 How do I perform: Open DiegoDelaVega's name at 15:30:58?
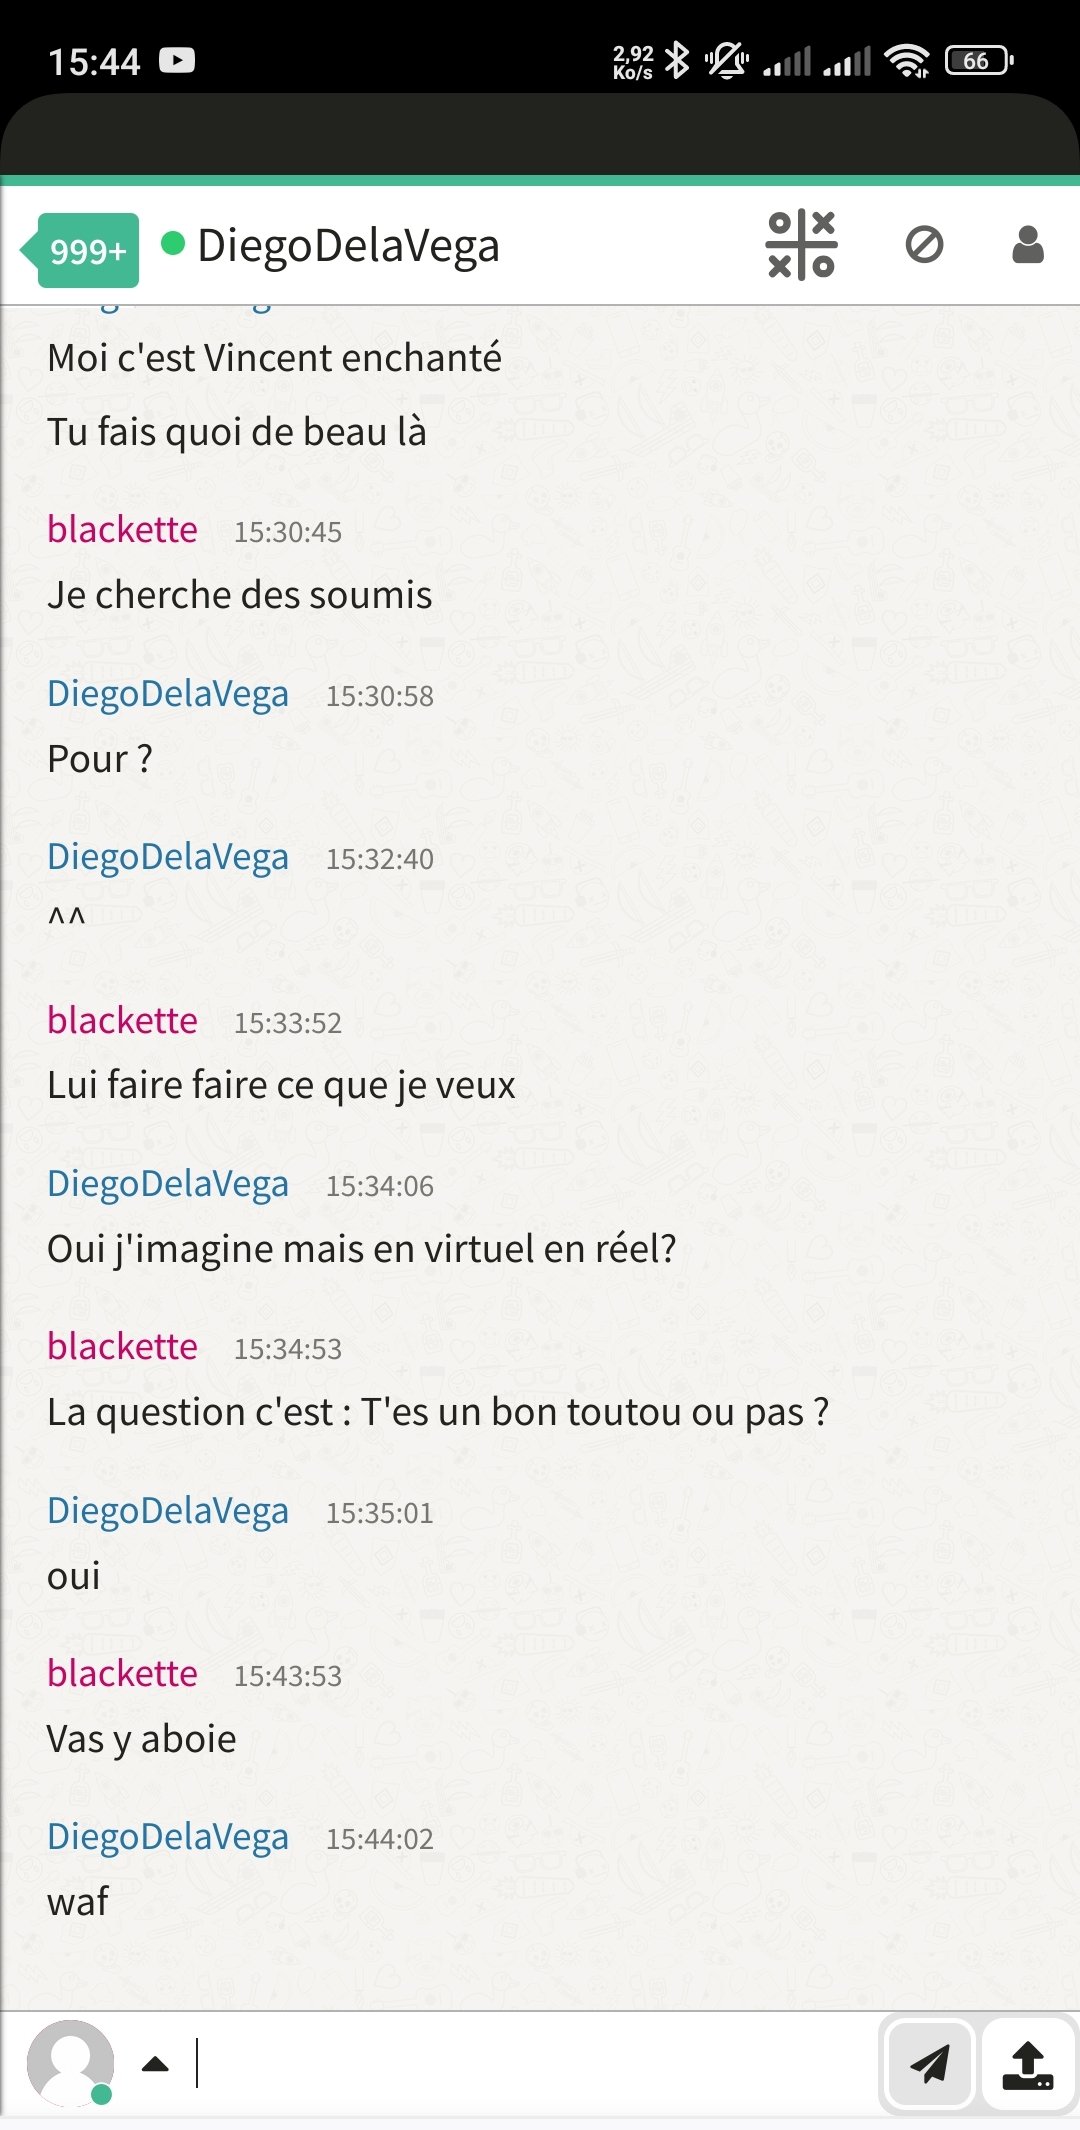point(168,694)
